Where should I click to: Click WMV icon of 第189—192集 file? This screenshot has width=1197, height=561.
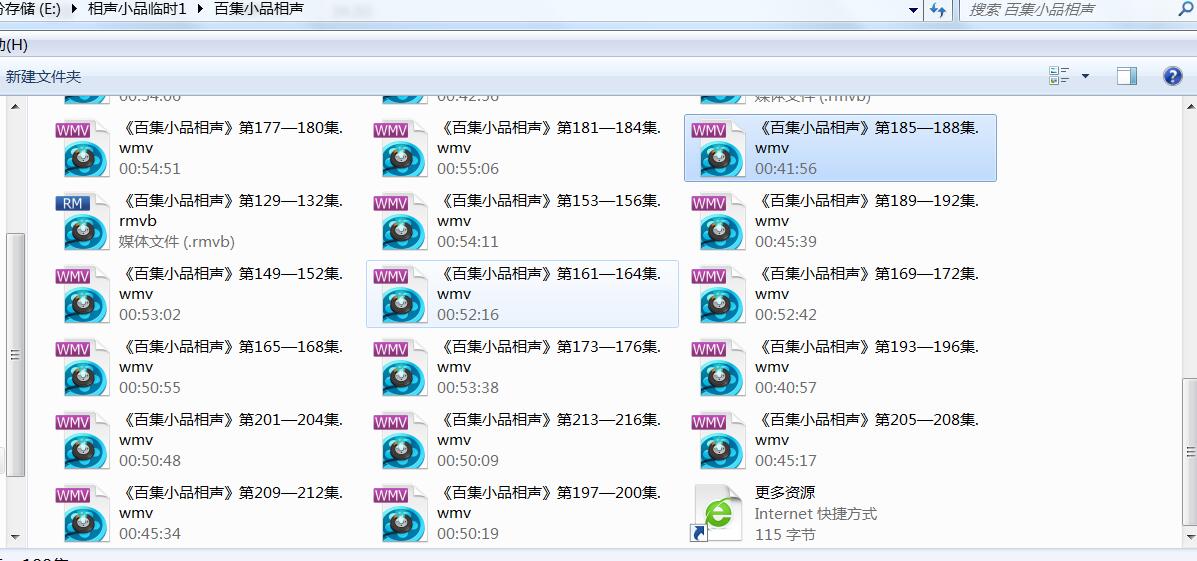720,221
